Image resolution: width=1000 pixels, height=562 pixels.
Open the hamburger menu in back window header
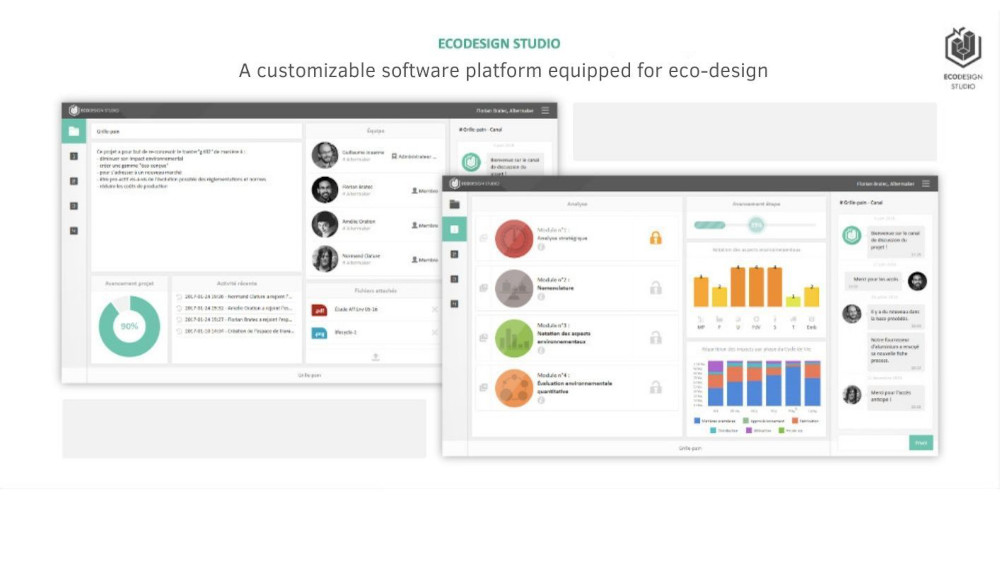coord(545,110)
